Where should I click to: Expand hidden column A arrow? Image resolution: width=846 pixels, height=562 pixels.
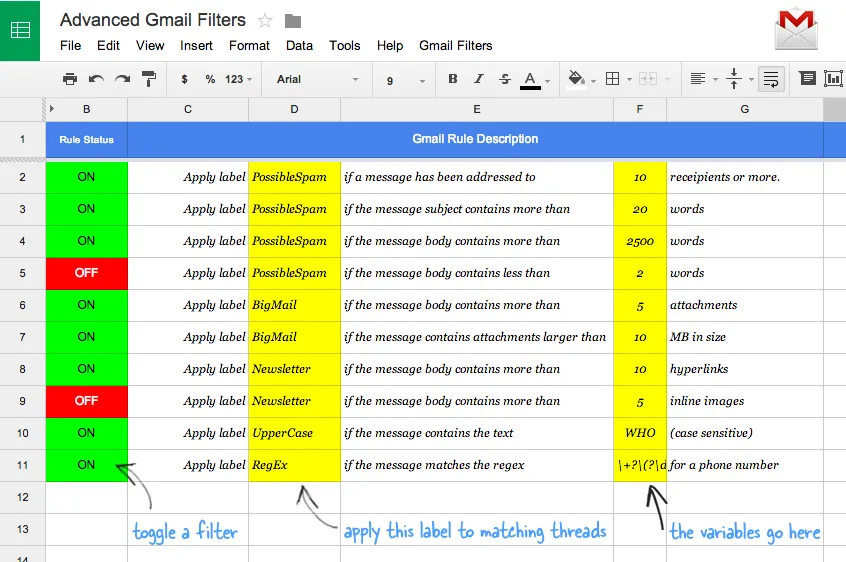(52, 109)
